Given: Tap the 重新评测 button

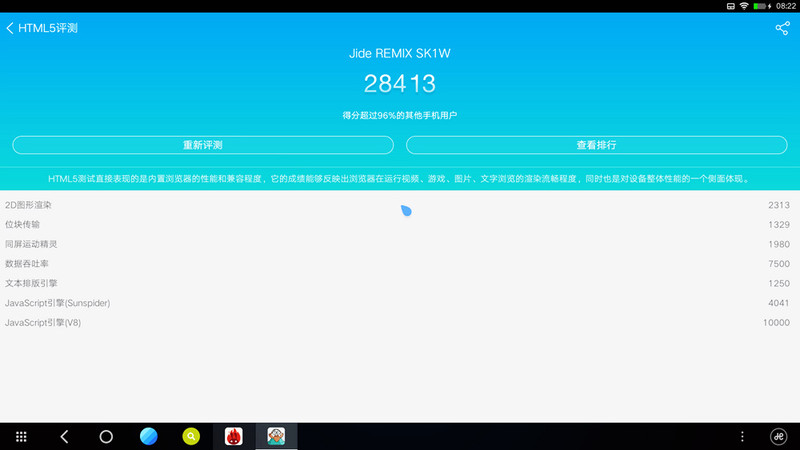Looking at the screenshot, I should click(203, 145).
